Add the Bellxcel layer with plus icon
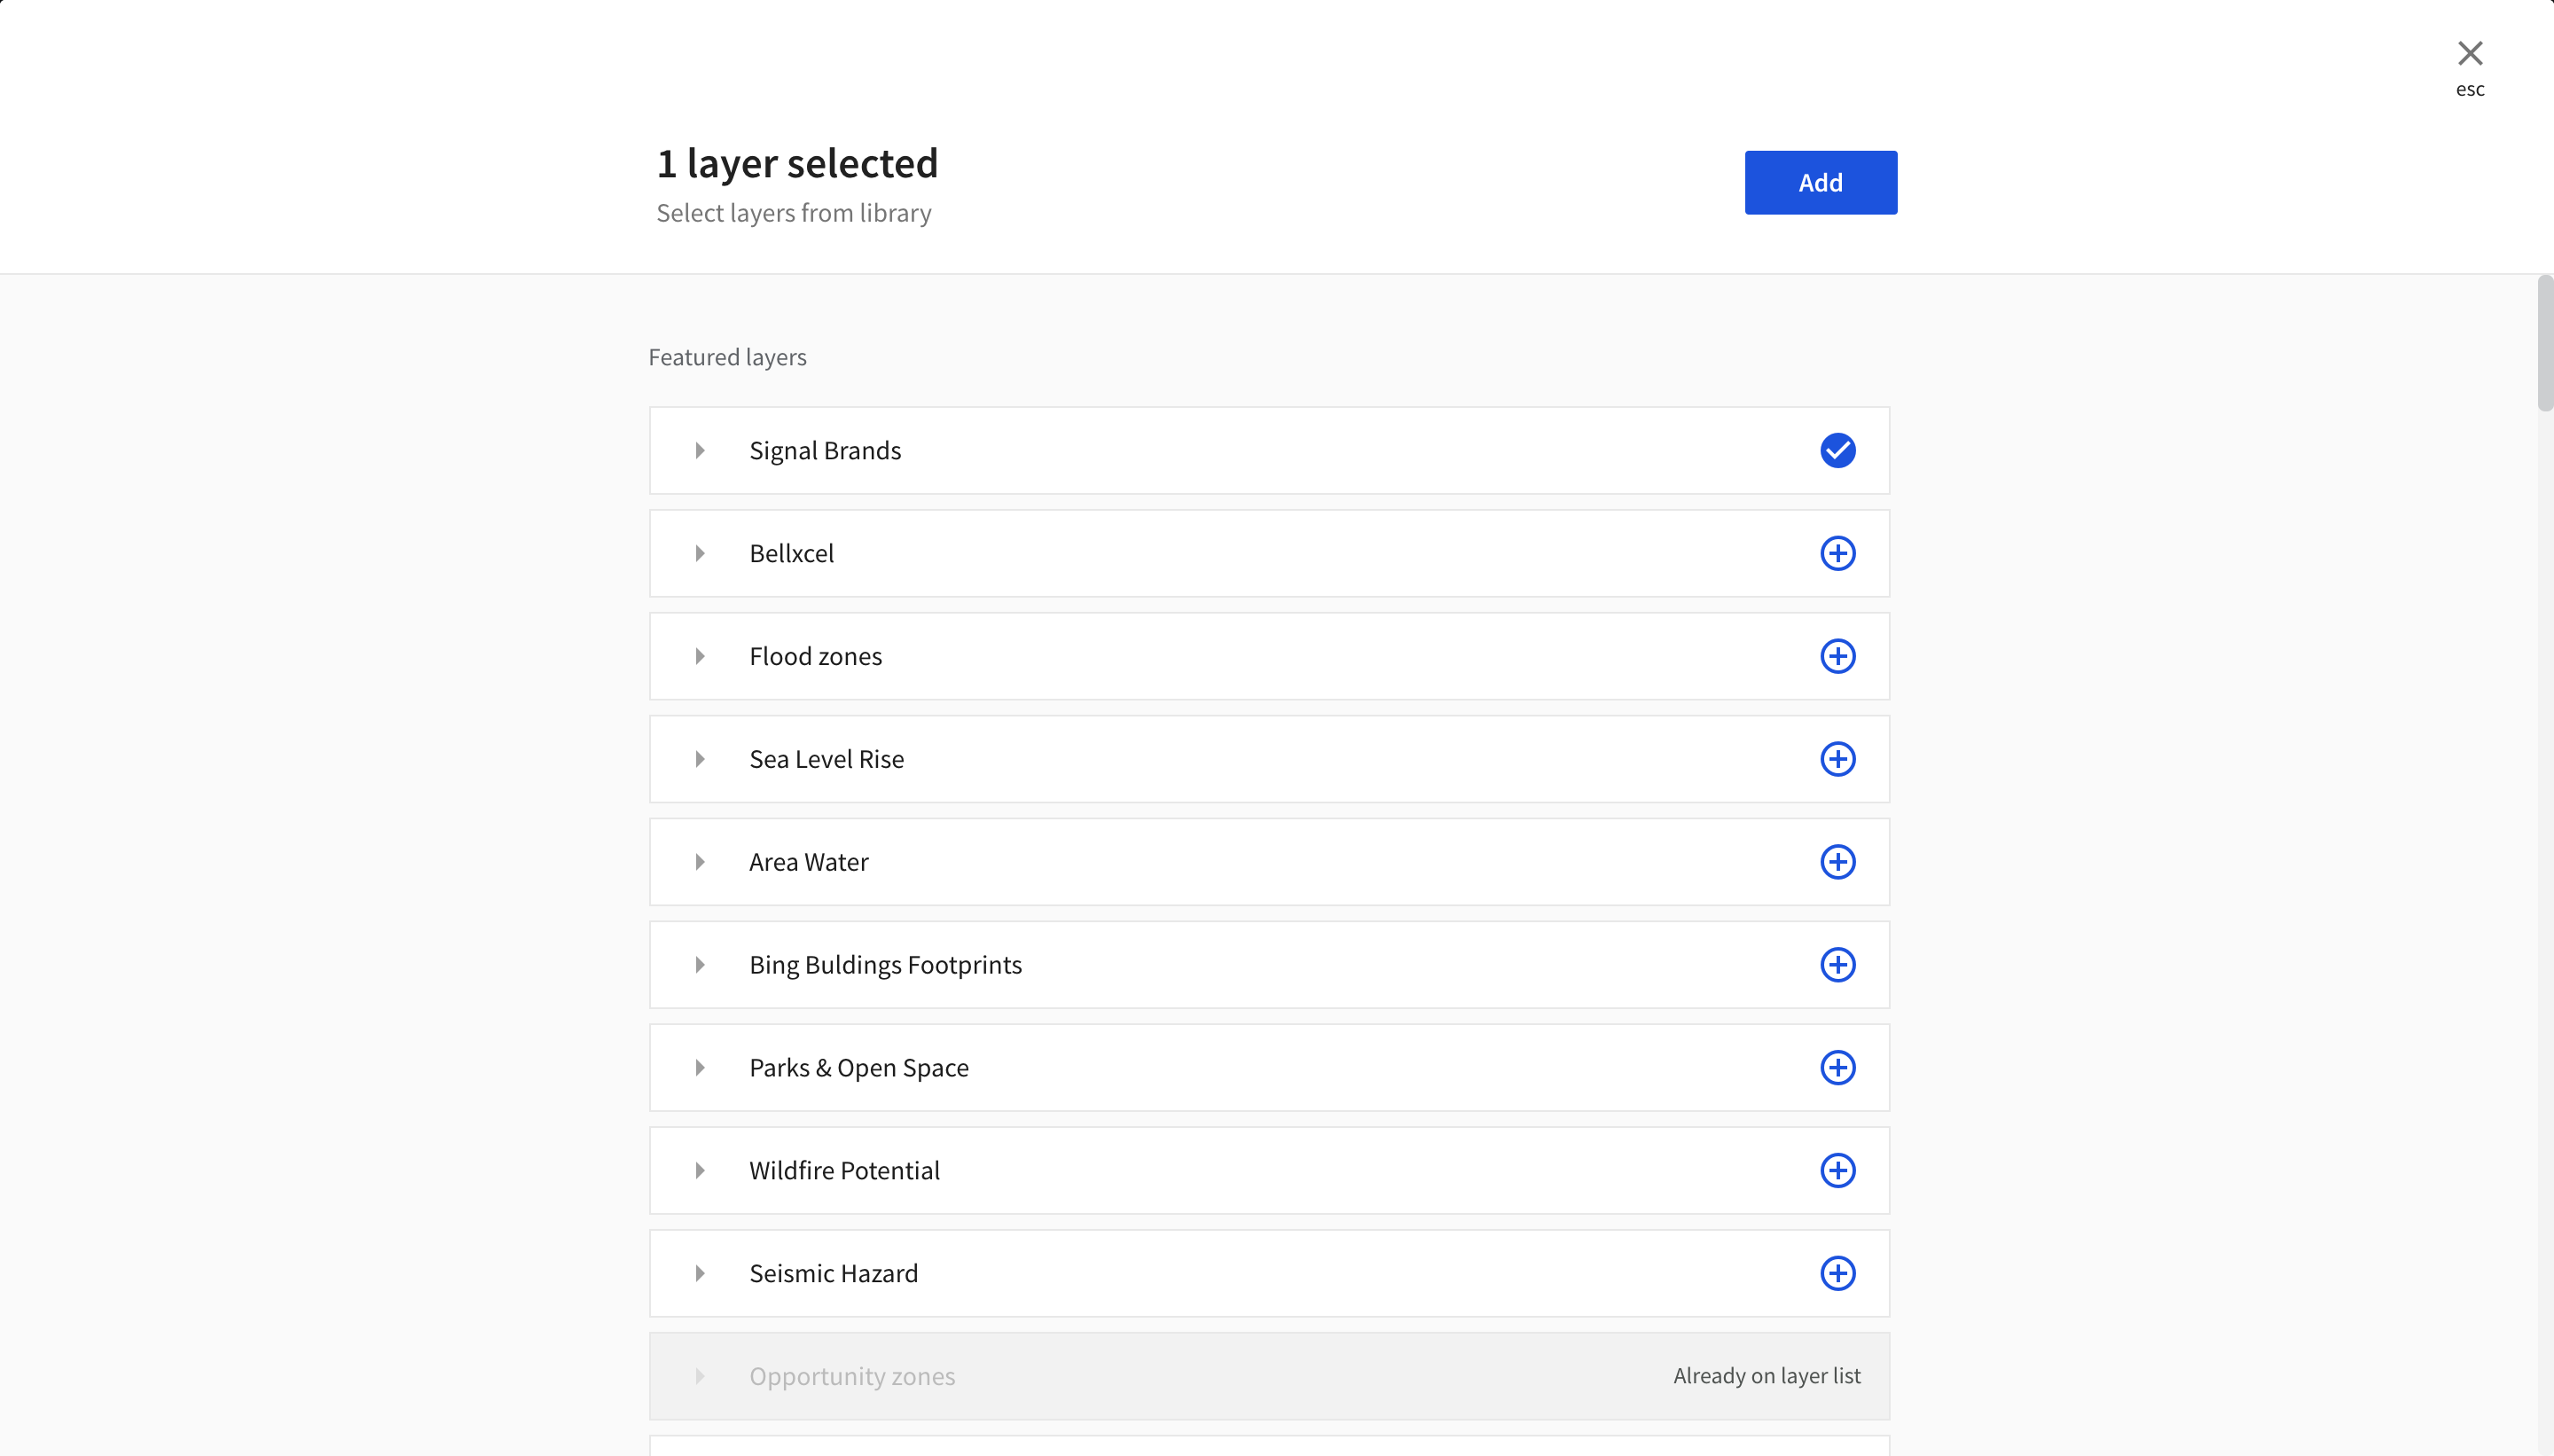Screen dimensions: 2554x1456 point(1837,553)
